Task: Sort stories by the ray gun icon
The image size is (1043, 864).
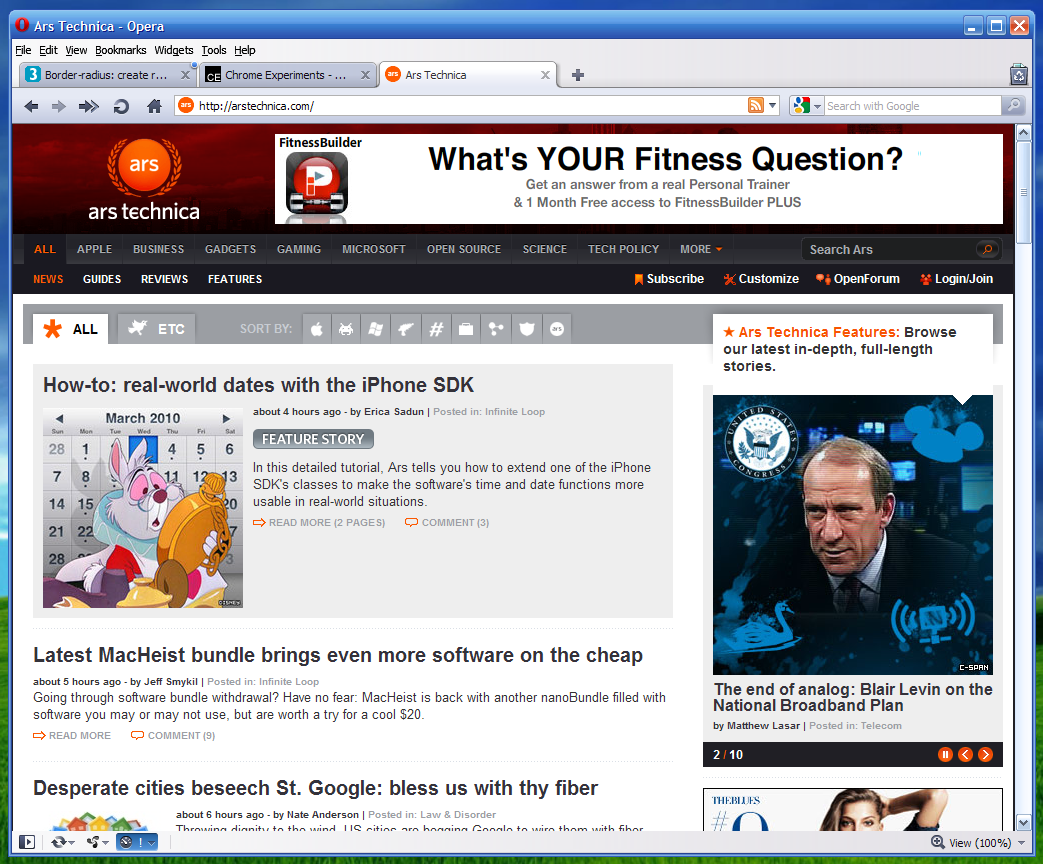Action: point(406,329)
